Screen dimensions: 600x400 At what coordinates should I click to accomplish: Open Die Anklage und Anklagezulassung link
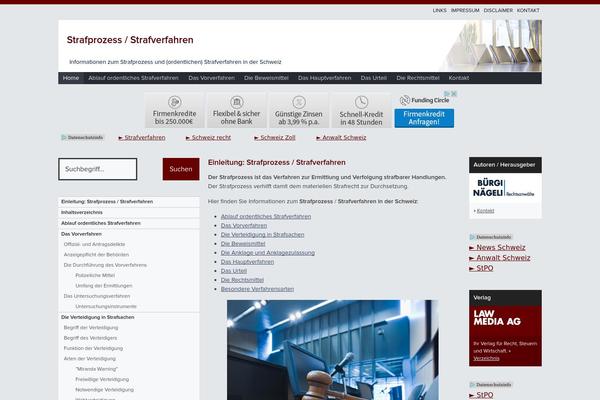point(268,253)
